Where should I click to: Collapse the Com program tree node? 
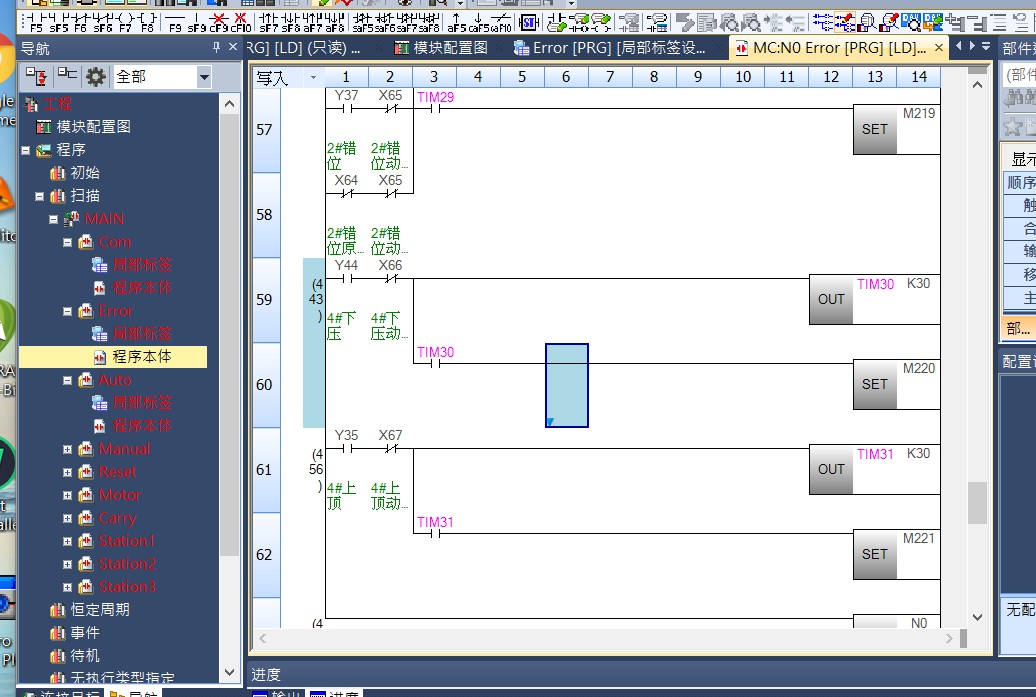click(68, 242)
